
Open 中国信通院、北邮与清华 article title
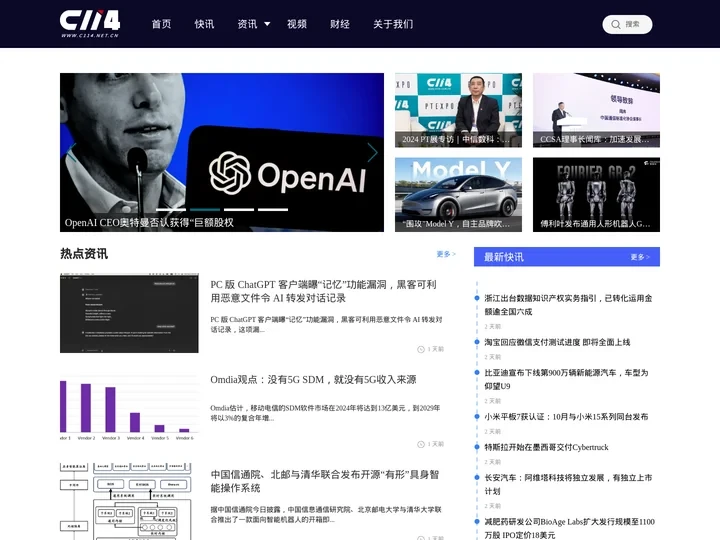coord(325,481)
